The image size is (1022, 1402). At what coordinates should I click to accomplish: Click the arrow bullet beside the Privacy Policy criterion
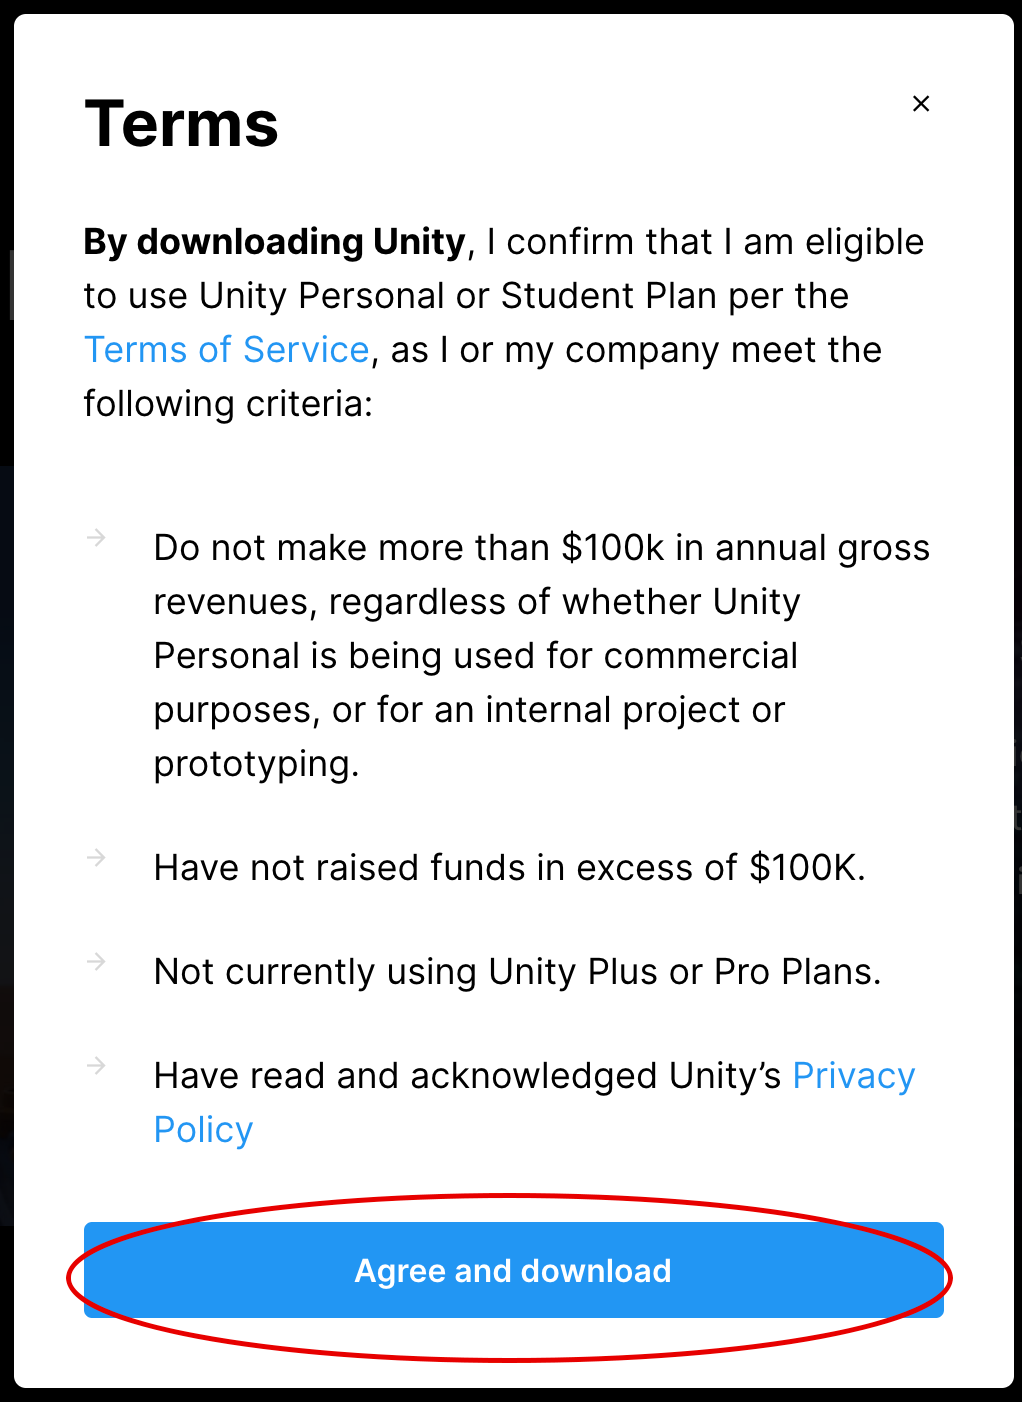[96, 1066]
